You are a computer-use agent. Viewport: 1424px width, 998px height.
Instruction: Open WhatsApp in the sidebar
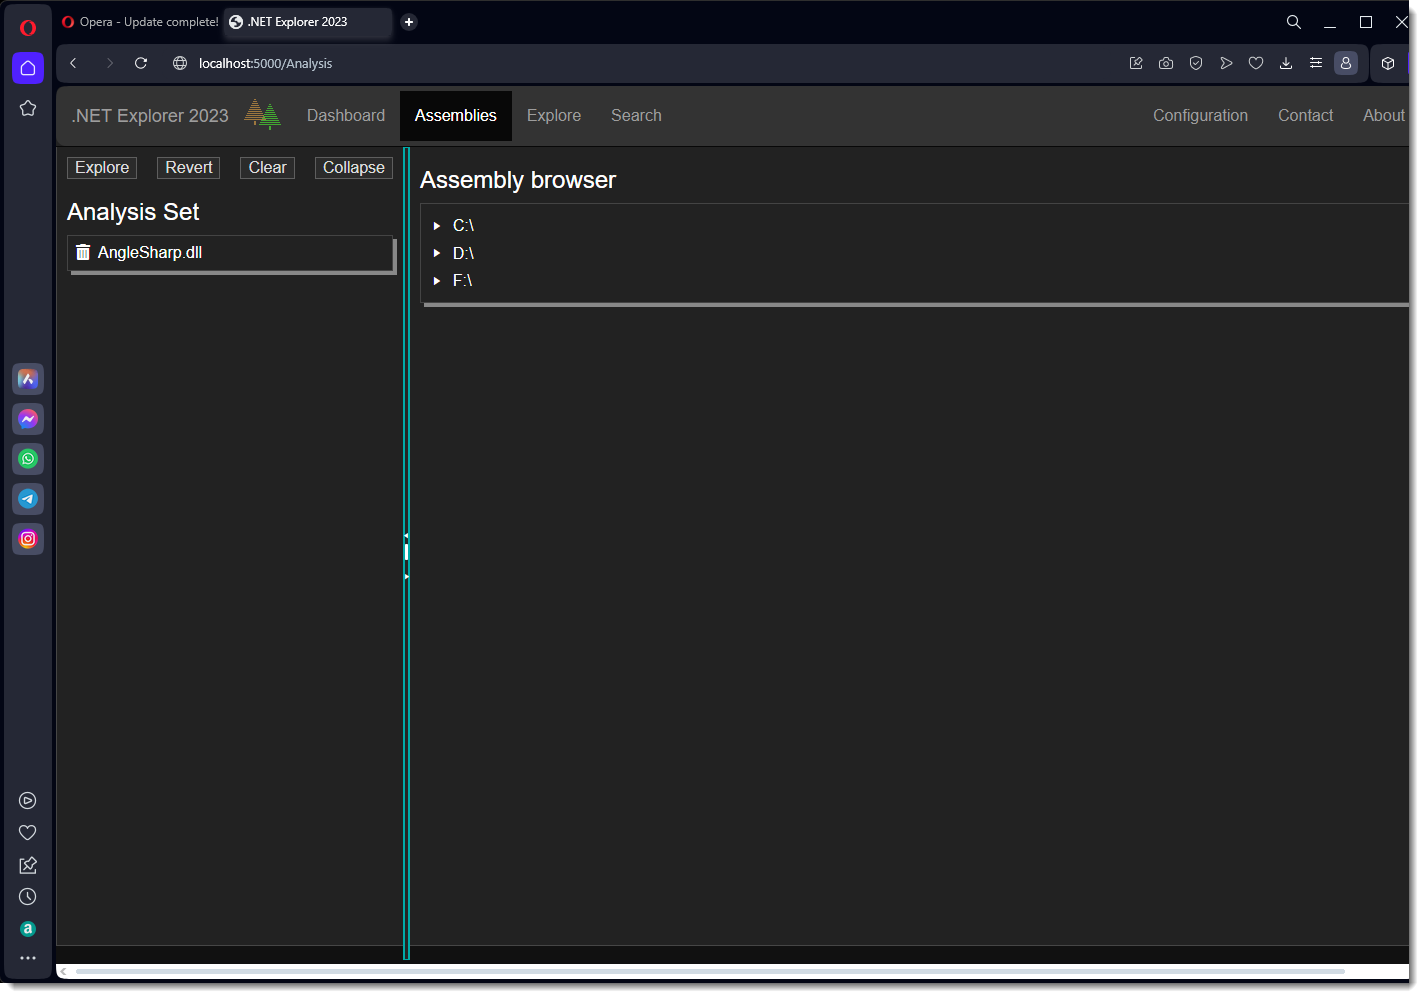pyautogui.click(x=28, y=459)
